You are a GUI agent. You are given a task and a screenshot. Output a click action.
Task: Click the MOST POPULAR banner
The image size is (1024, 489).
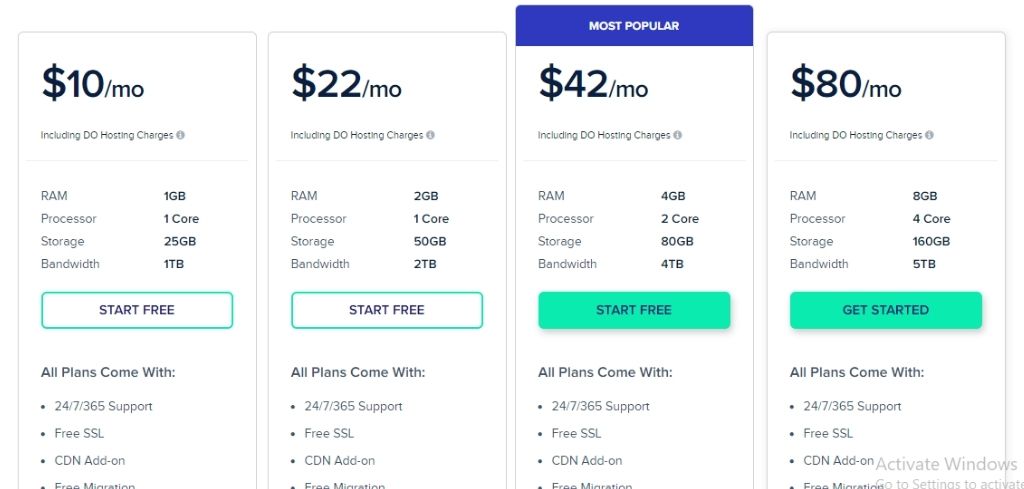click(x=634, y=26)
